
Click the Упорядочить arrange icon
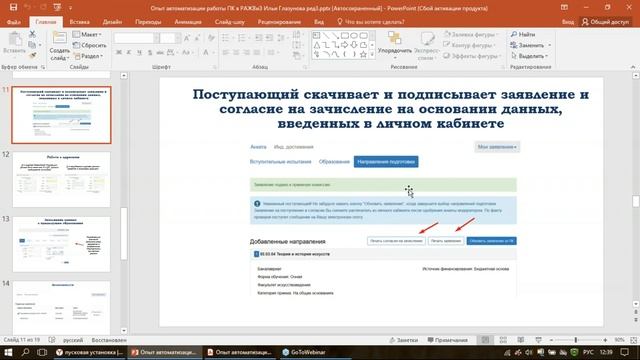click(394, 38)
